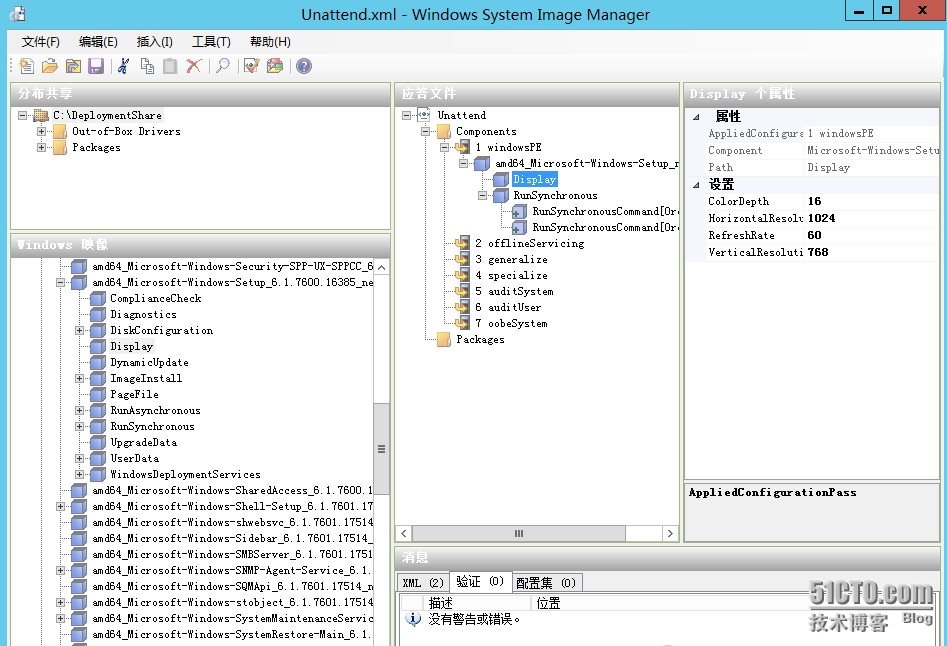Click the New Answer File toolbar icon
The height and width of the screenshot is (646, 947).
27,66
